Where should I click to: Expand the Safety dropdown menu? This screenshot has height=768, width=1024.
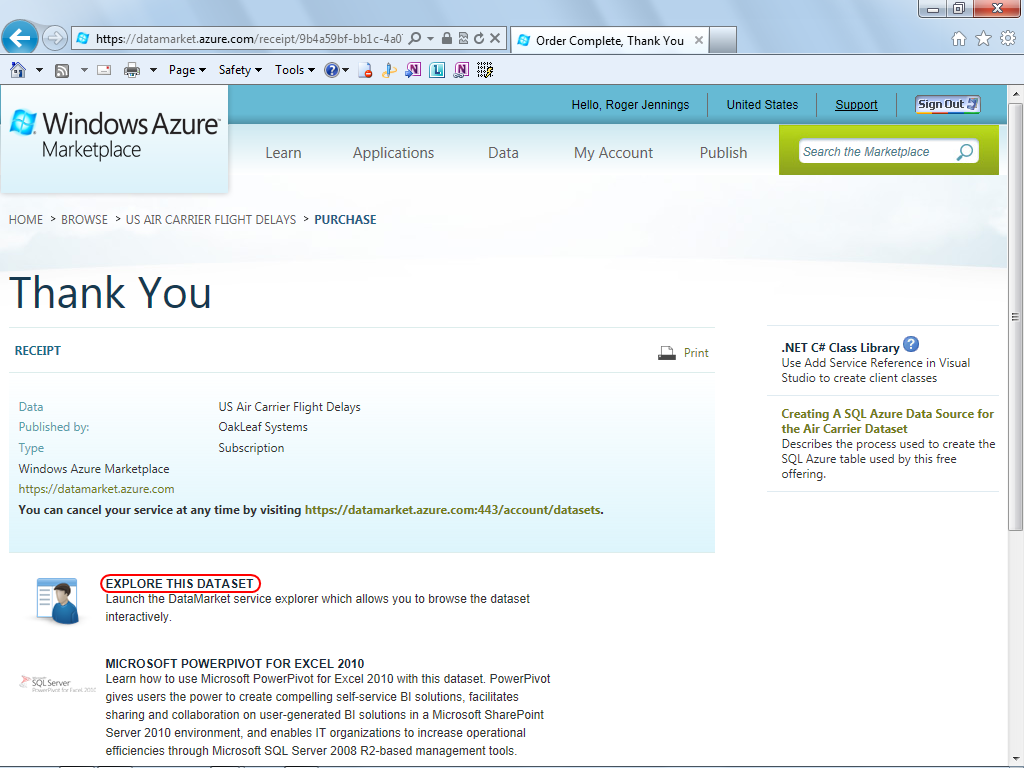tap(240, 70)
